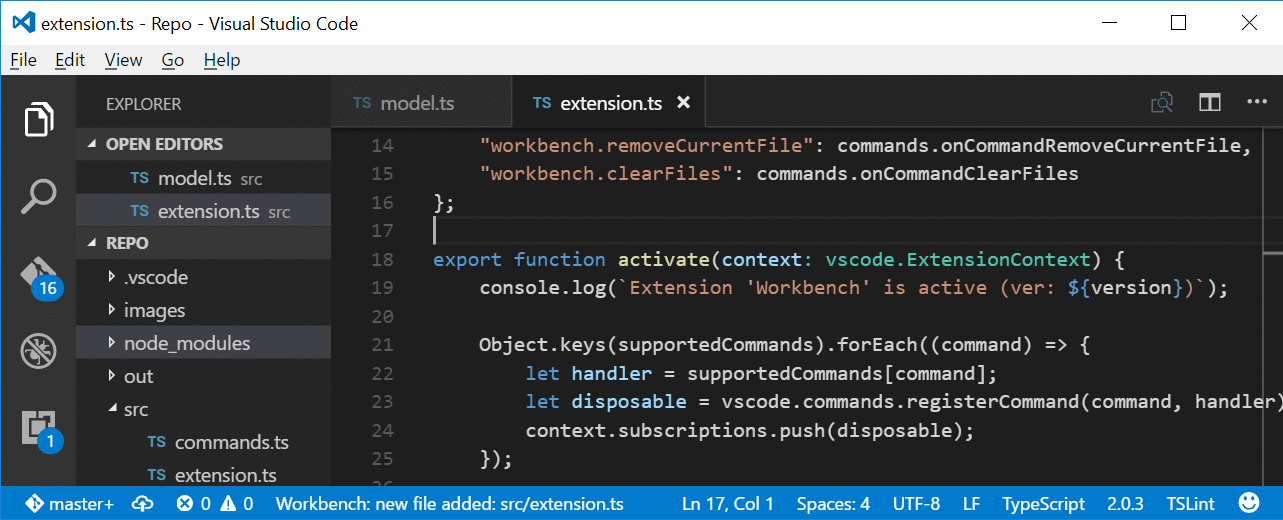
Task: Open Source Control view with 16 changes
Action: click(x=40, y=277)
